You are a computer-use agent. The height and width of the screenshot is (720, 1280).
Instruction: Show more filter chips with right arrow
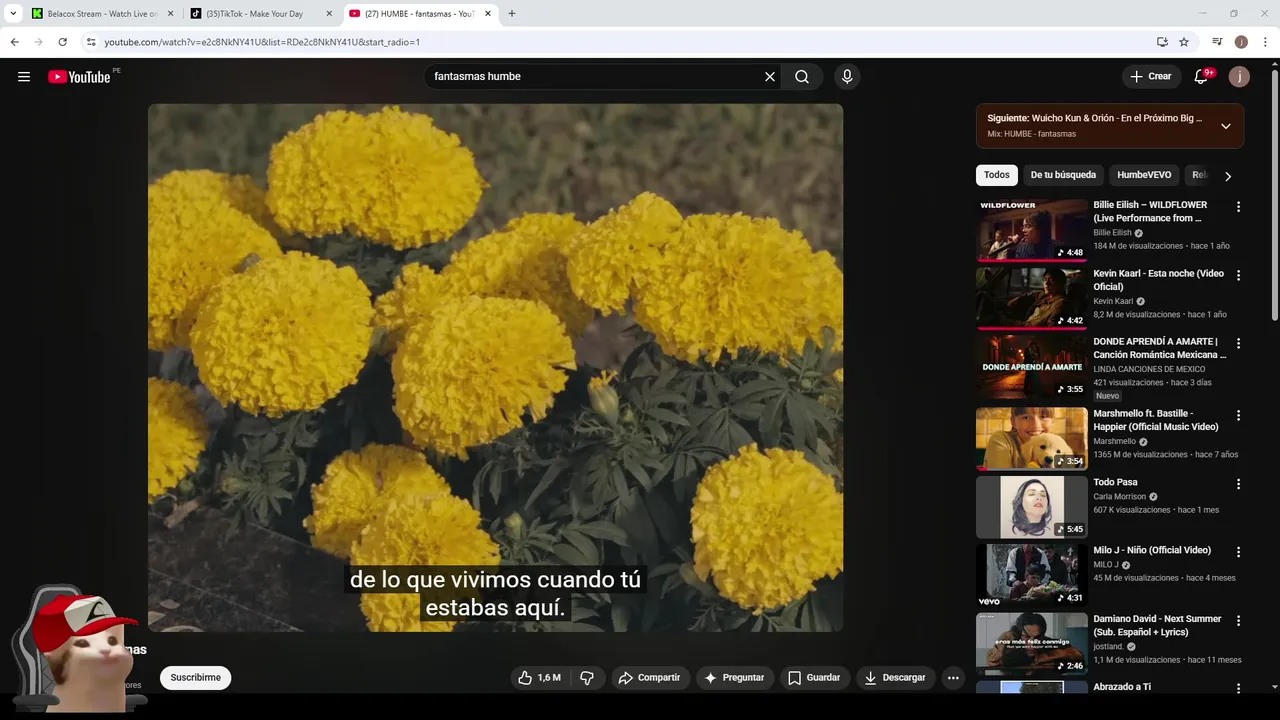click(1228, 176)
